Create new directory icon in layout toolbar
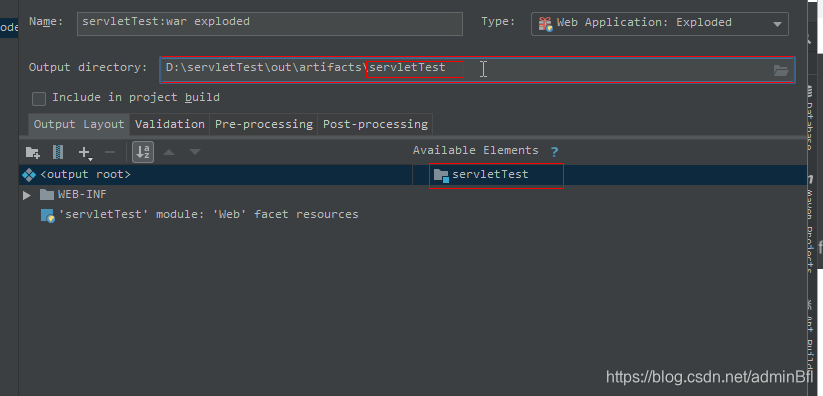 pos(33,152)
